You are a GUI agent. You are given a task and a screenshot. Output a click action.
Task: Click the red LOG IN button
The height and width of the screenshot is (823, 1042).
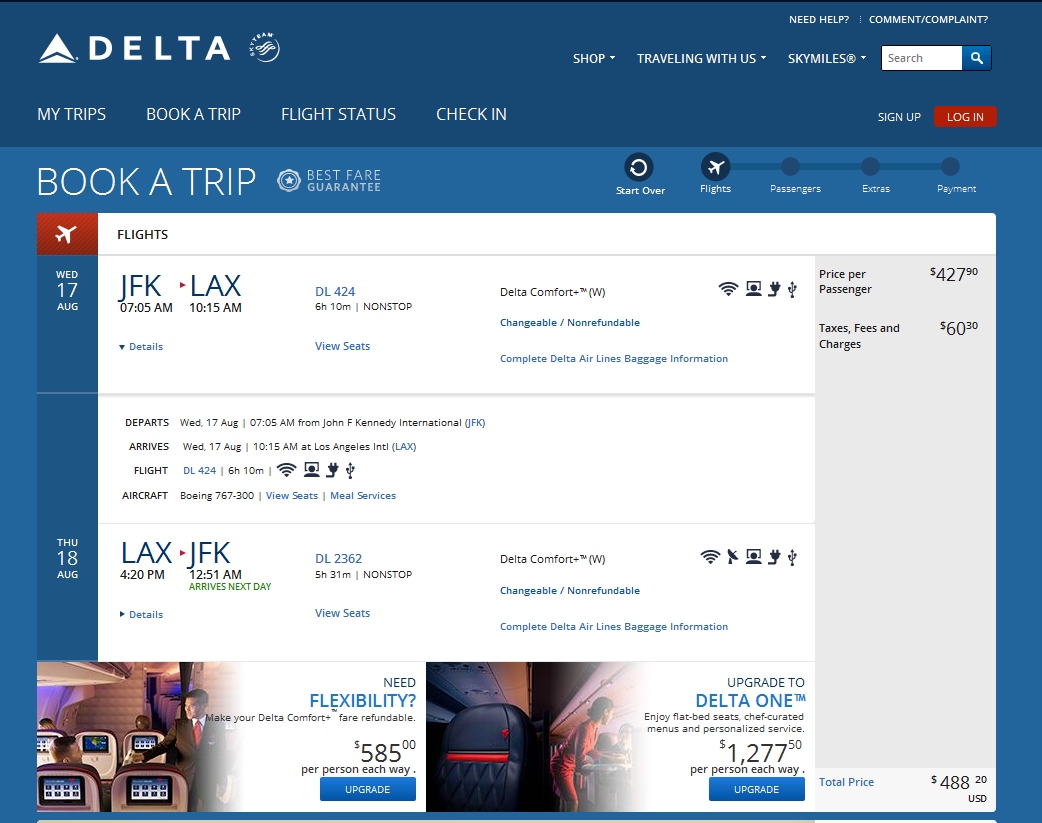(x=965, y=116)
